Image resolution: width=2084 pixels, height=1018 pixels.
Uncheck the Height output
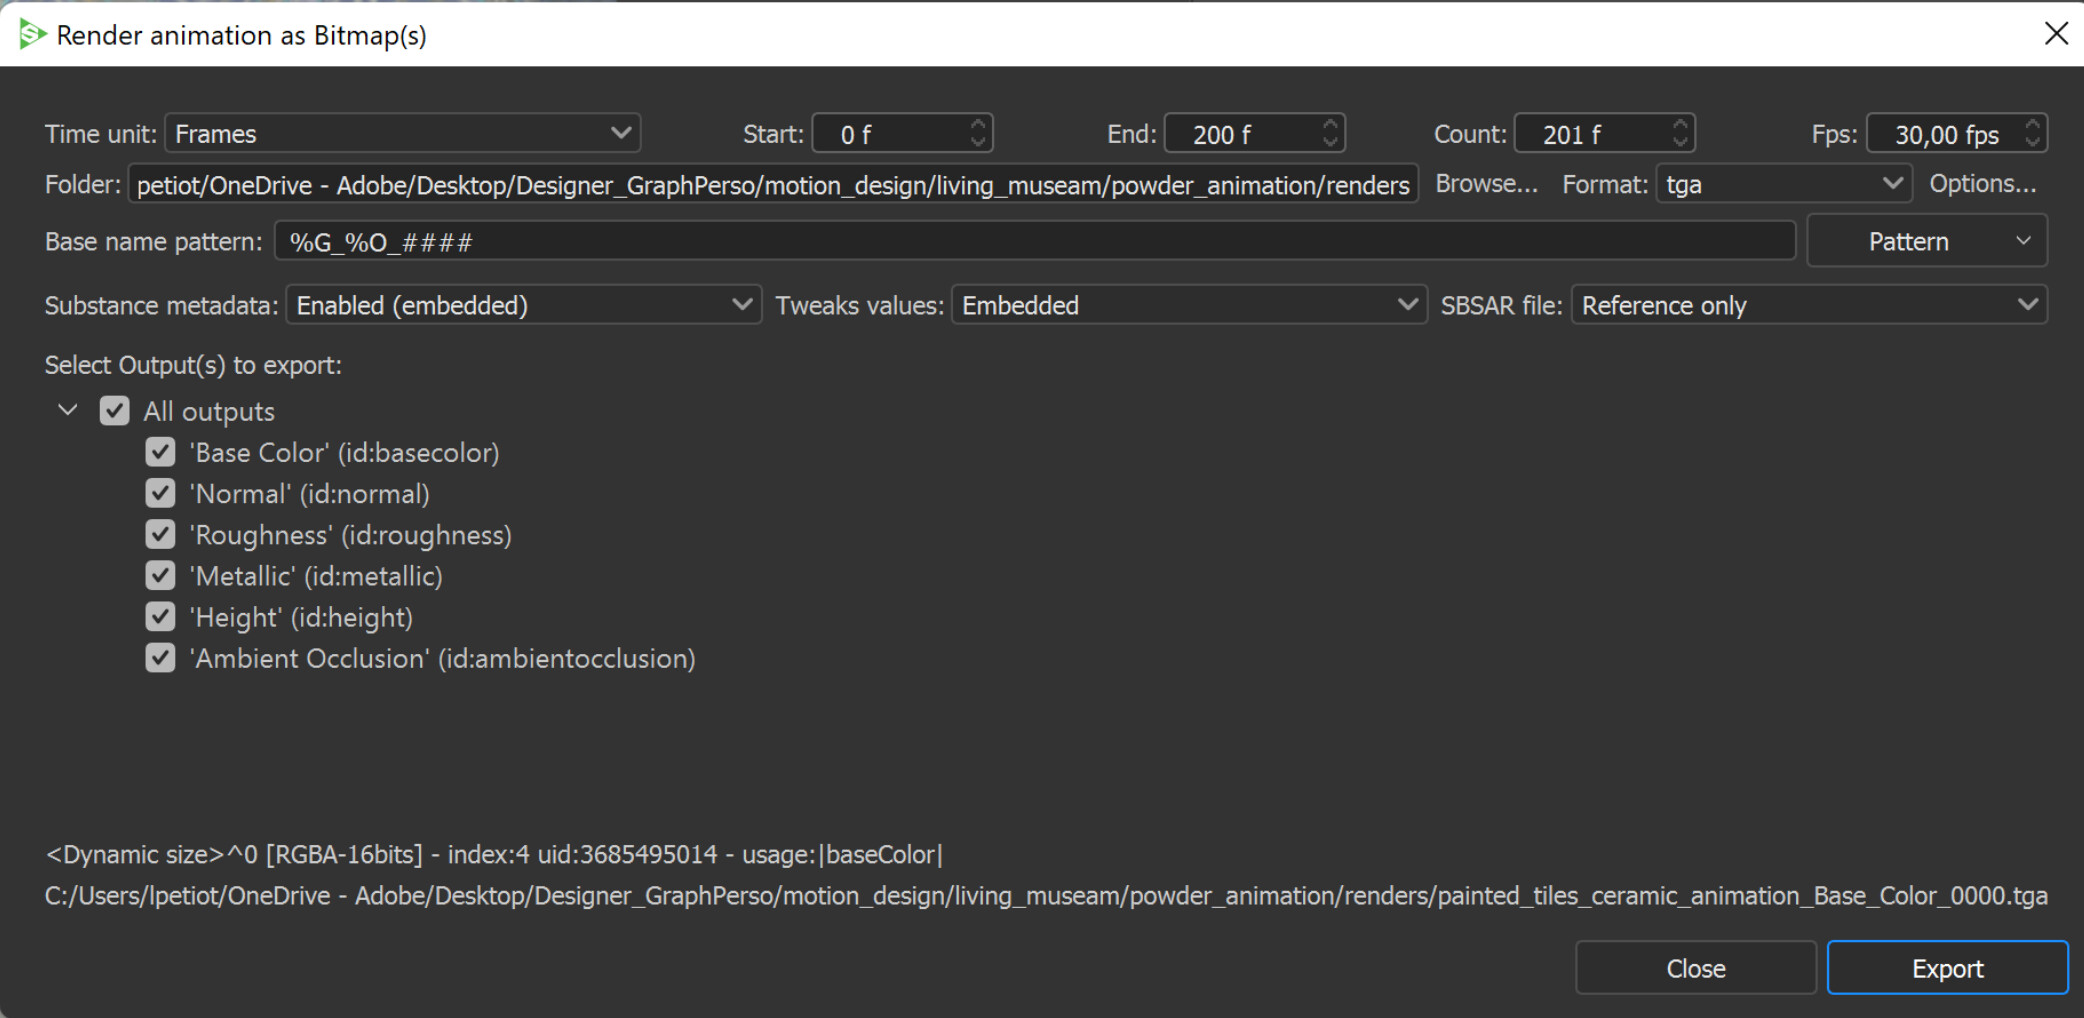[x=160, y=616]
